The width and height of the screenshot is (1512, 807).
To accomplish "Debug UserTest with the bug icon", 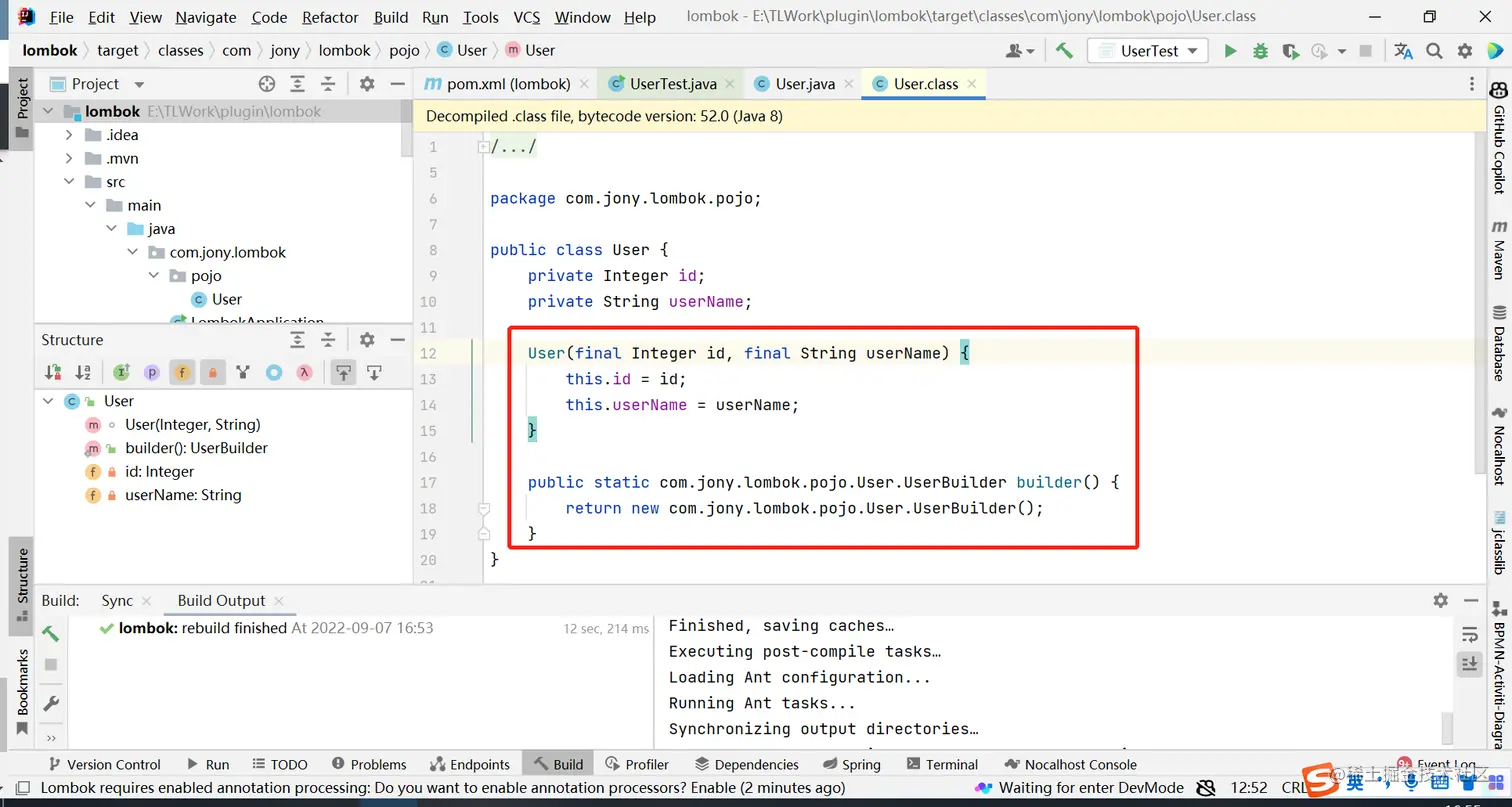I will [x=1260, y=51].
